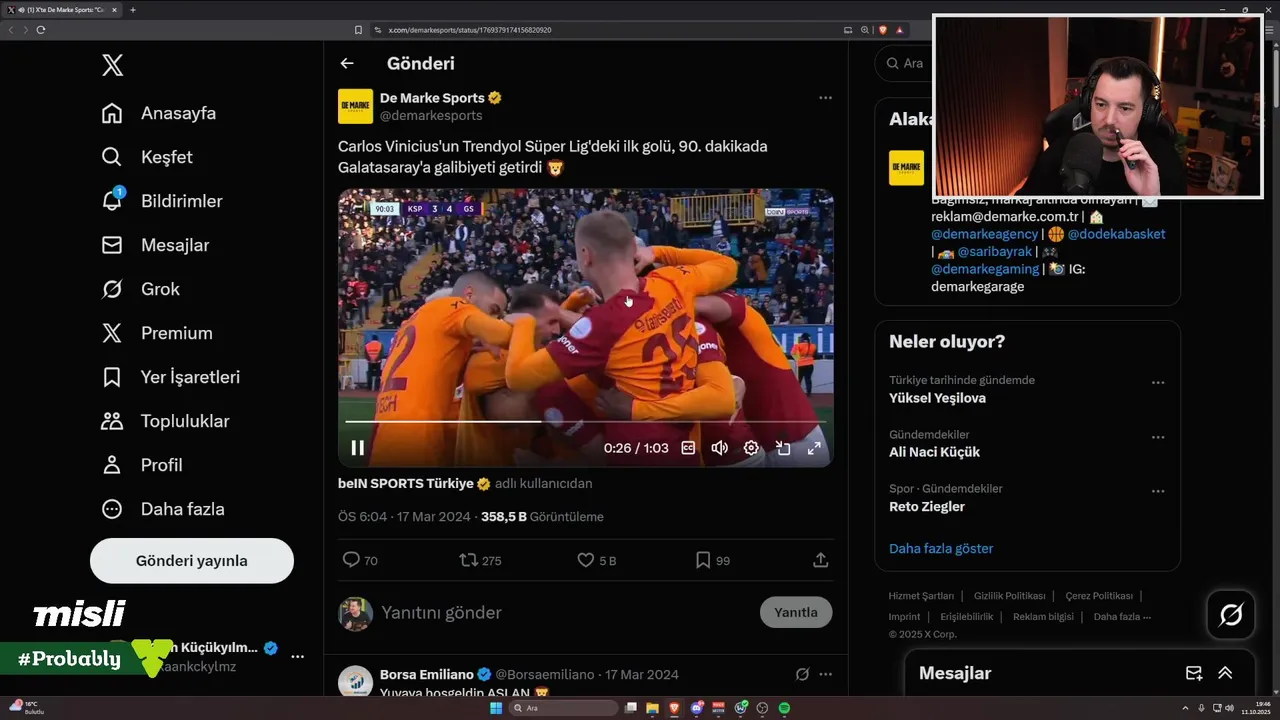Click the X logo home icon
Viewport: 1280px width, 720px height.
(113, 66)
